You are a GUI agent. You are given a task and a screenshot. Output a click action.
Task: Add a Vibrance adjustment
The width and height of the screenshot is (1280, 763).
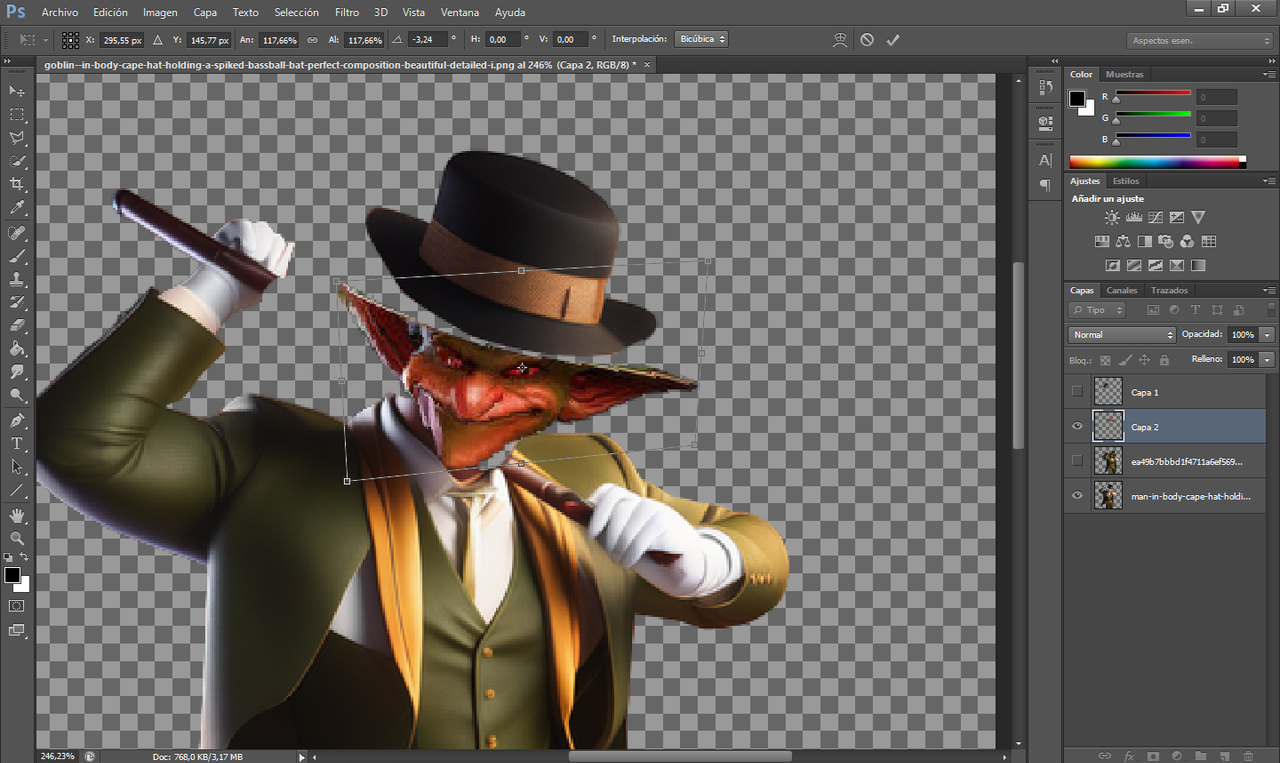tap(1198, 217)
